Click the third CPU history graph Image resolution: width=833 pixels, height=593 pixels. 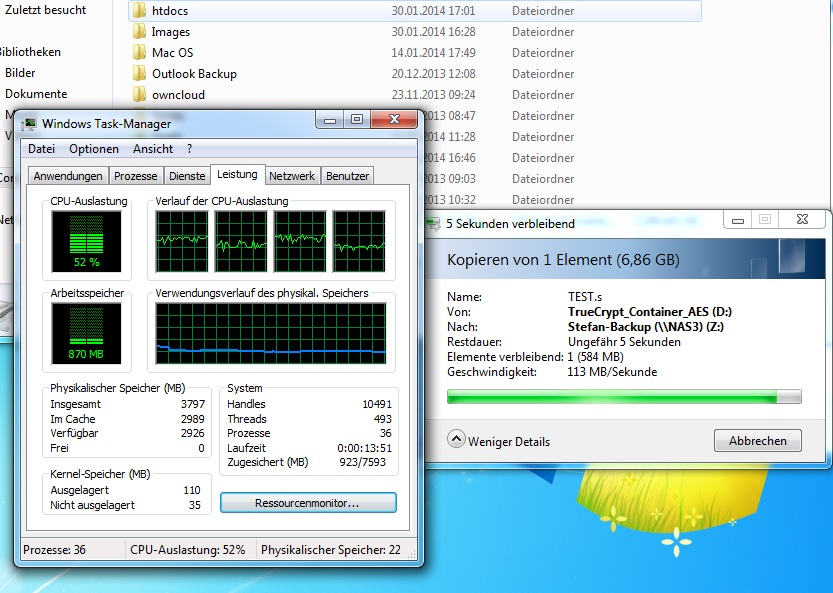(x=300, y=241)
